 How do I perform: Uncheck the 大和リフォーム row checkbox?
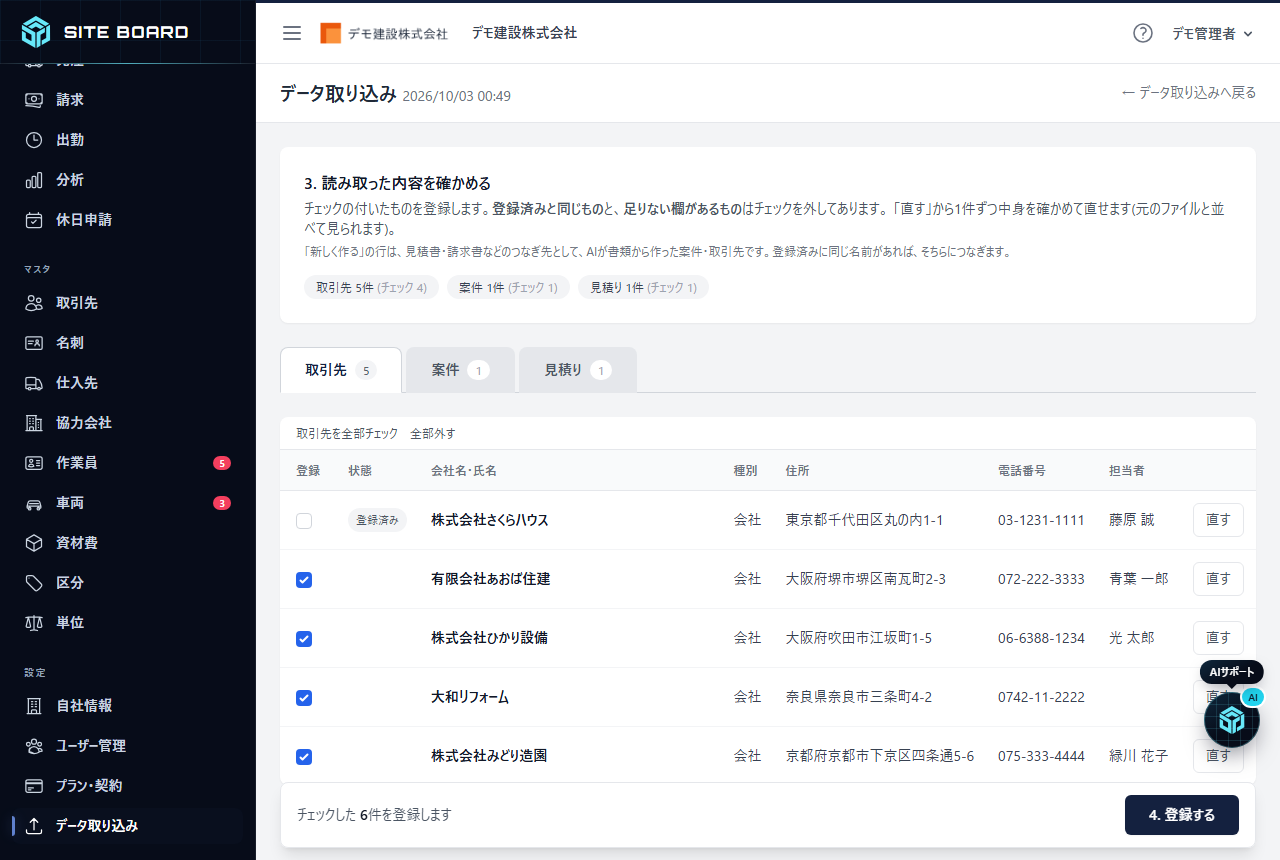click(x=304, y=698)
